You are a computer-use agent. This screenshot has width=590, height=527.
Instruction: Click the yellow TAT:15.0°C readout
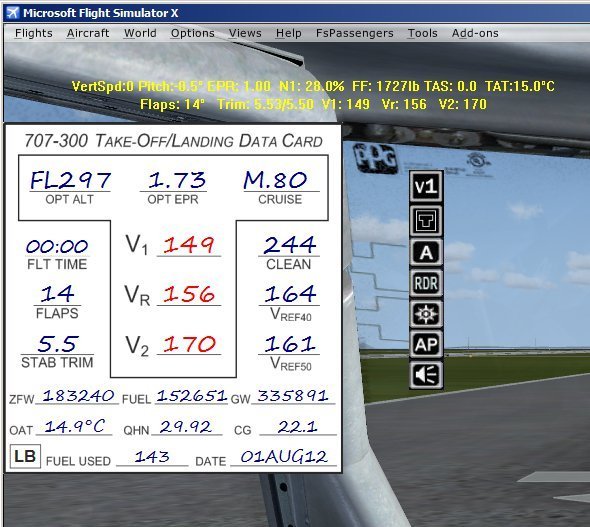[520, 86]
